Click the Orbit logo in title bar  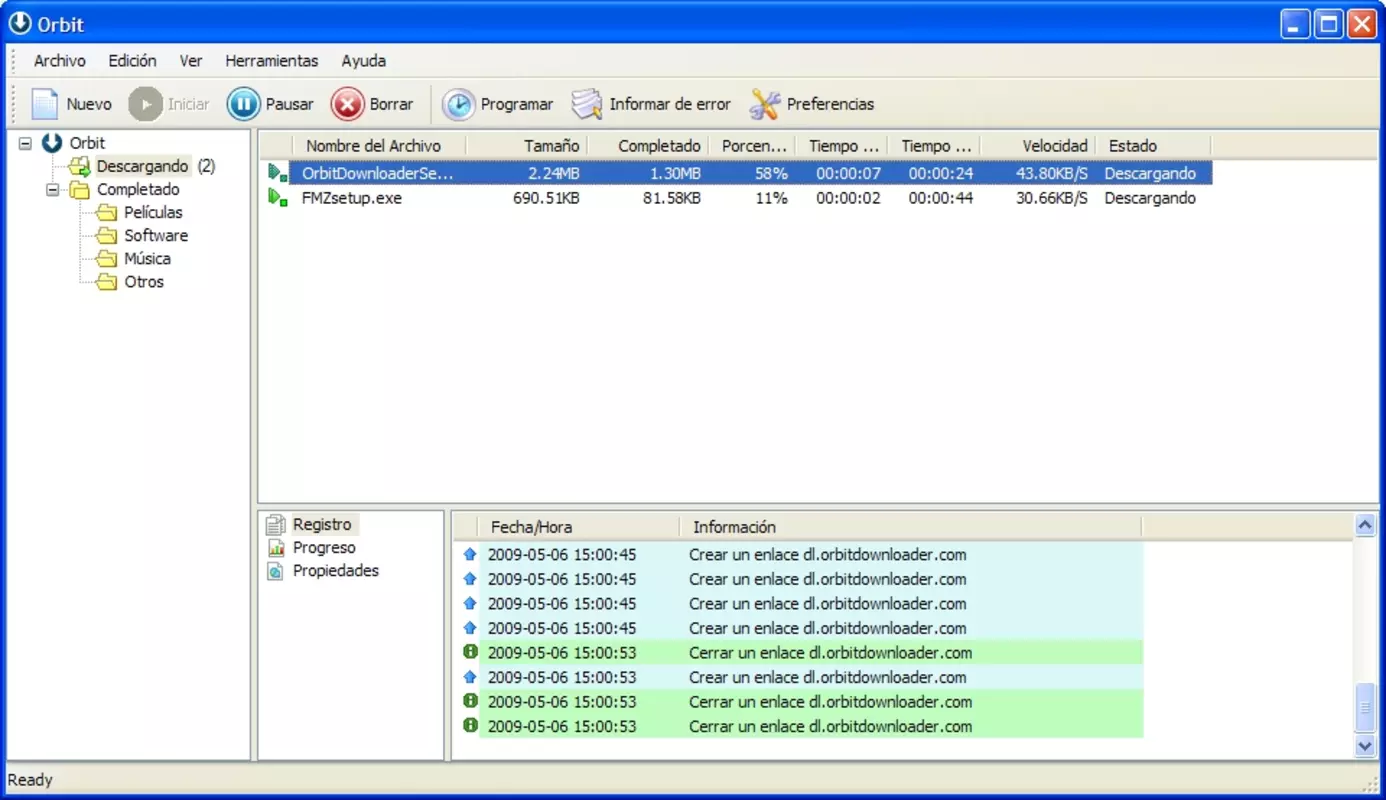[x=20, y=23]
